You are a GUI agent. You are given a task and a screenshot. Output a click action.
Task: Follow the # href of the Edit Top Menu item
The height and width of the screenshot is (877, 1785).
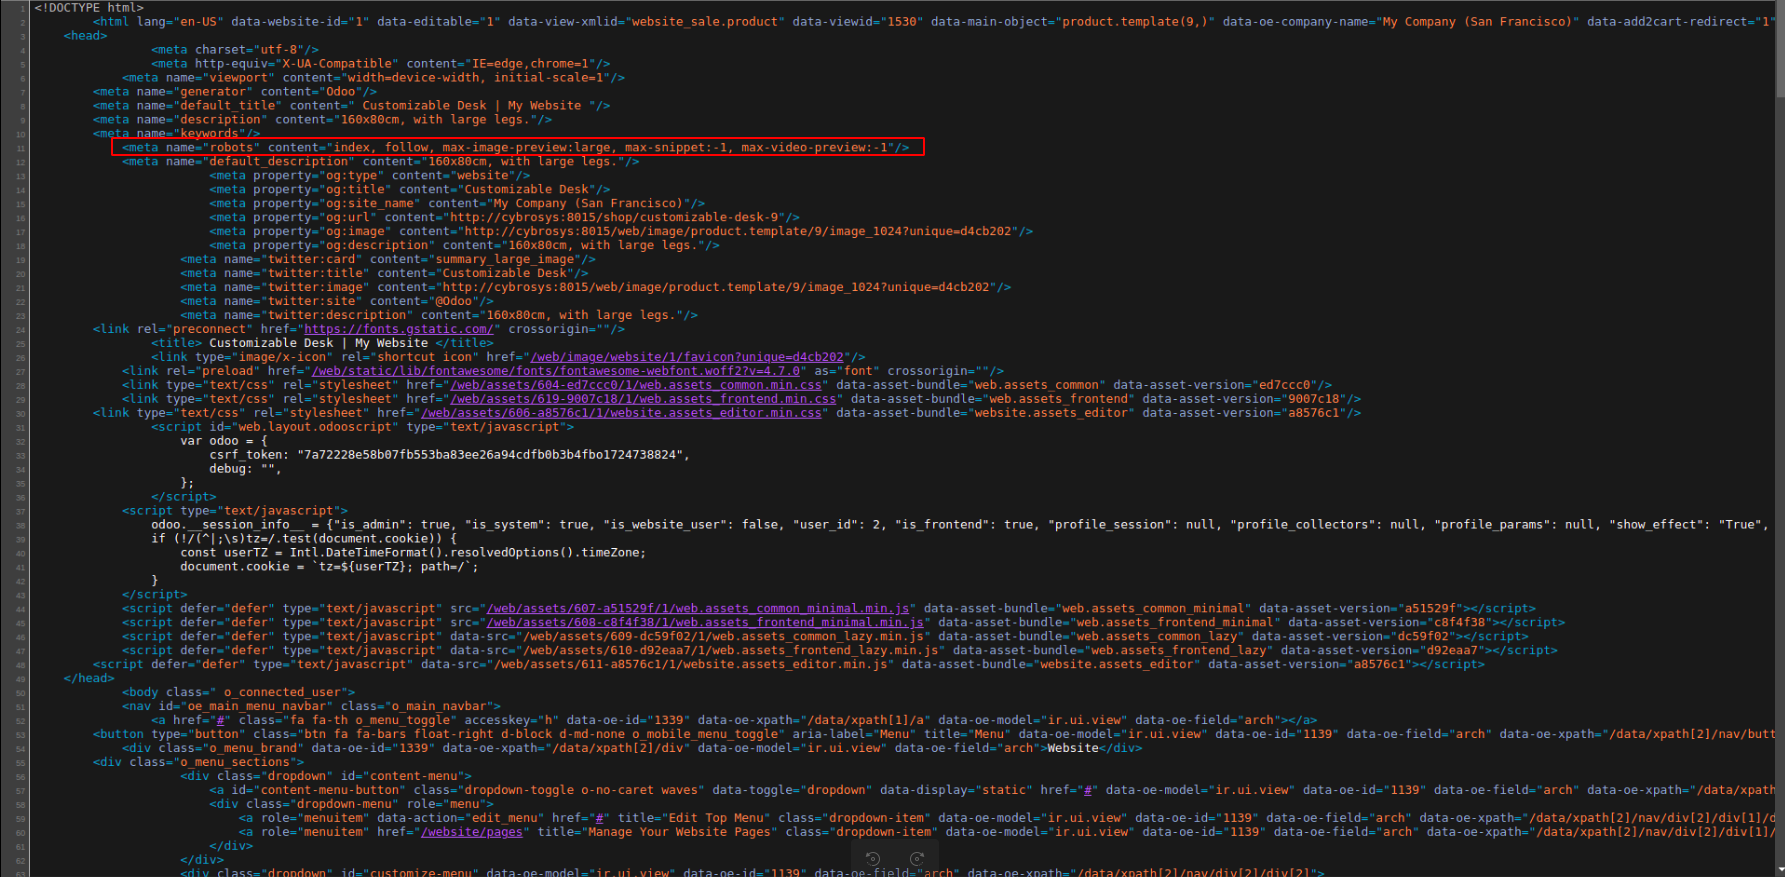point(600,818)
